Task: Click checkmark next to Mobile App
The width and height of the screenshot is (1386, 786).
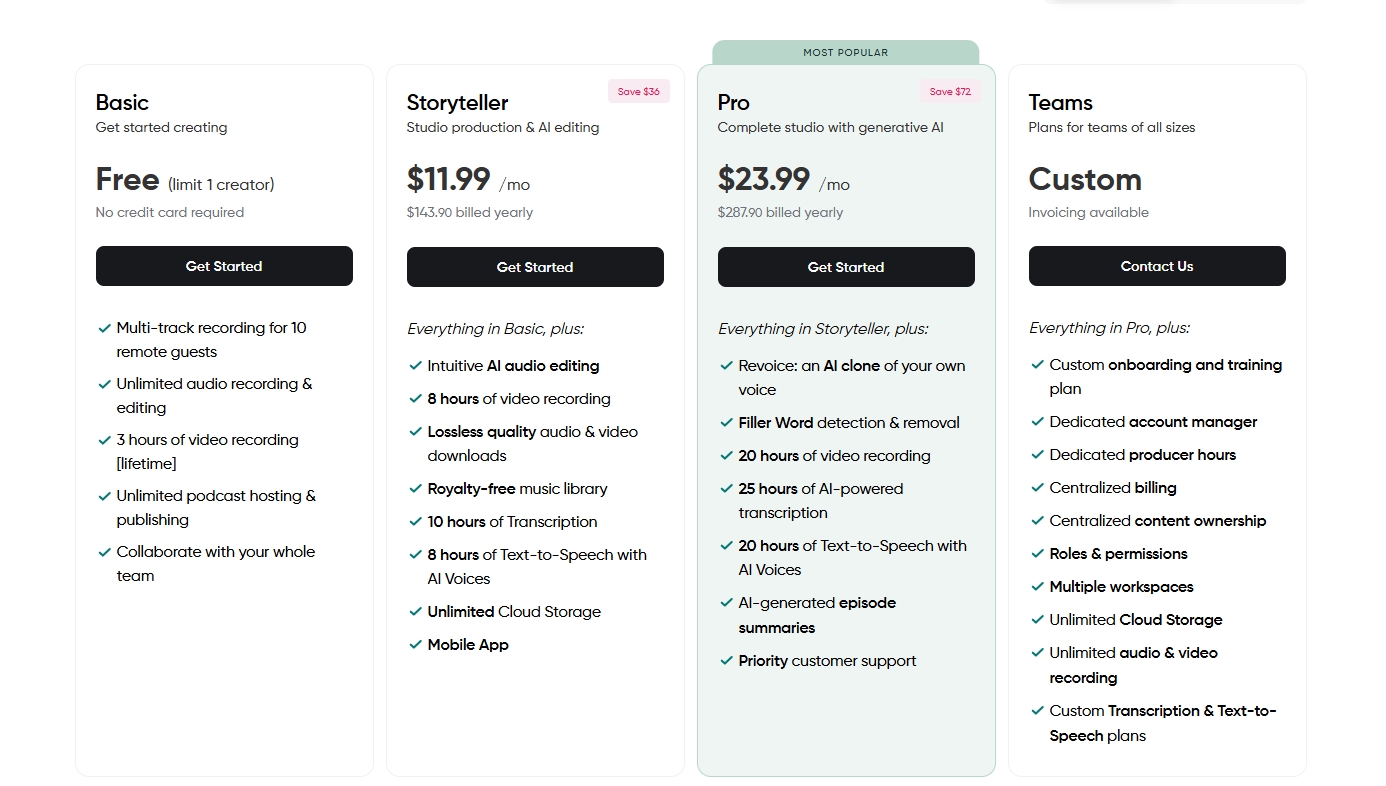Action: pos(415,645)
